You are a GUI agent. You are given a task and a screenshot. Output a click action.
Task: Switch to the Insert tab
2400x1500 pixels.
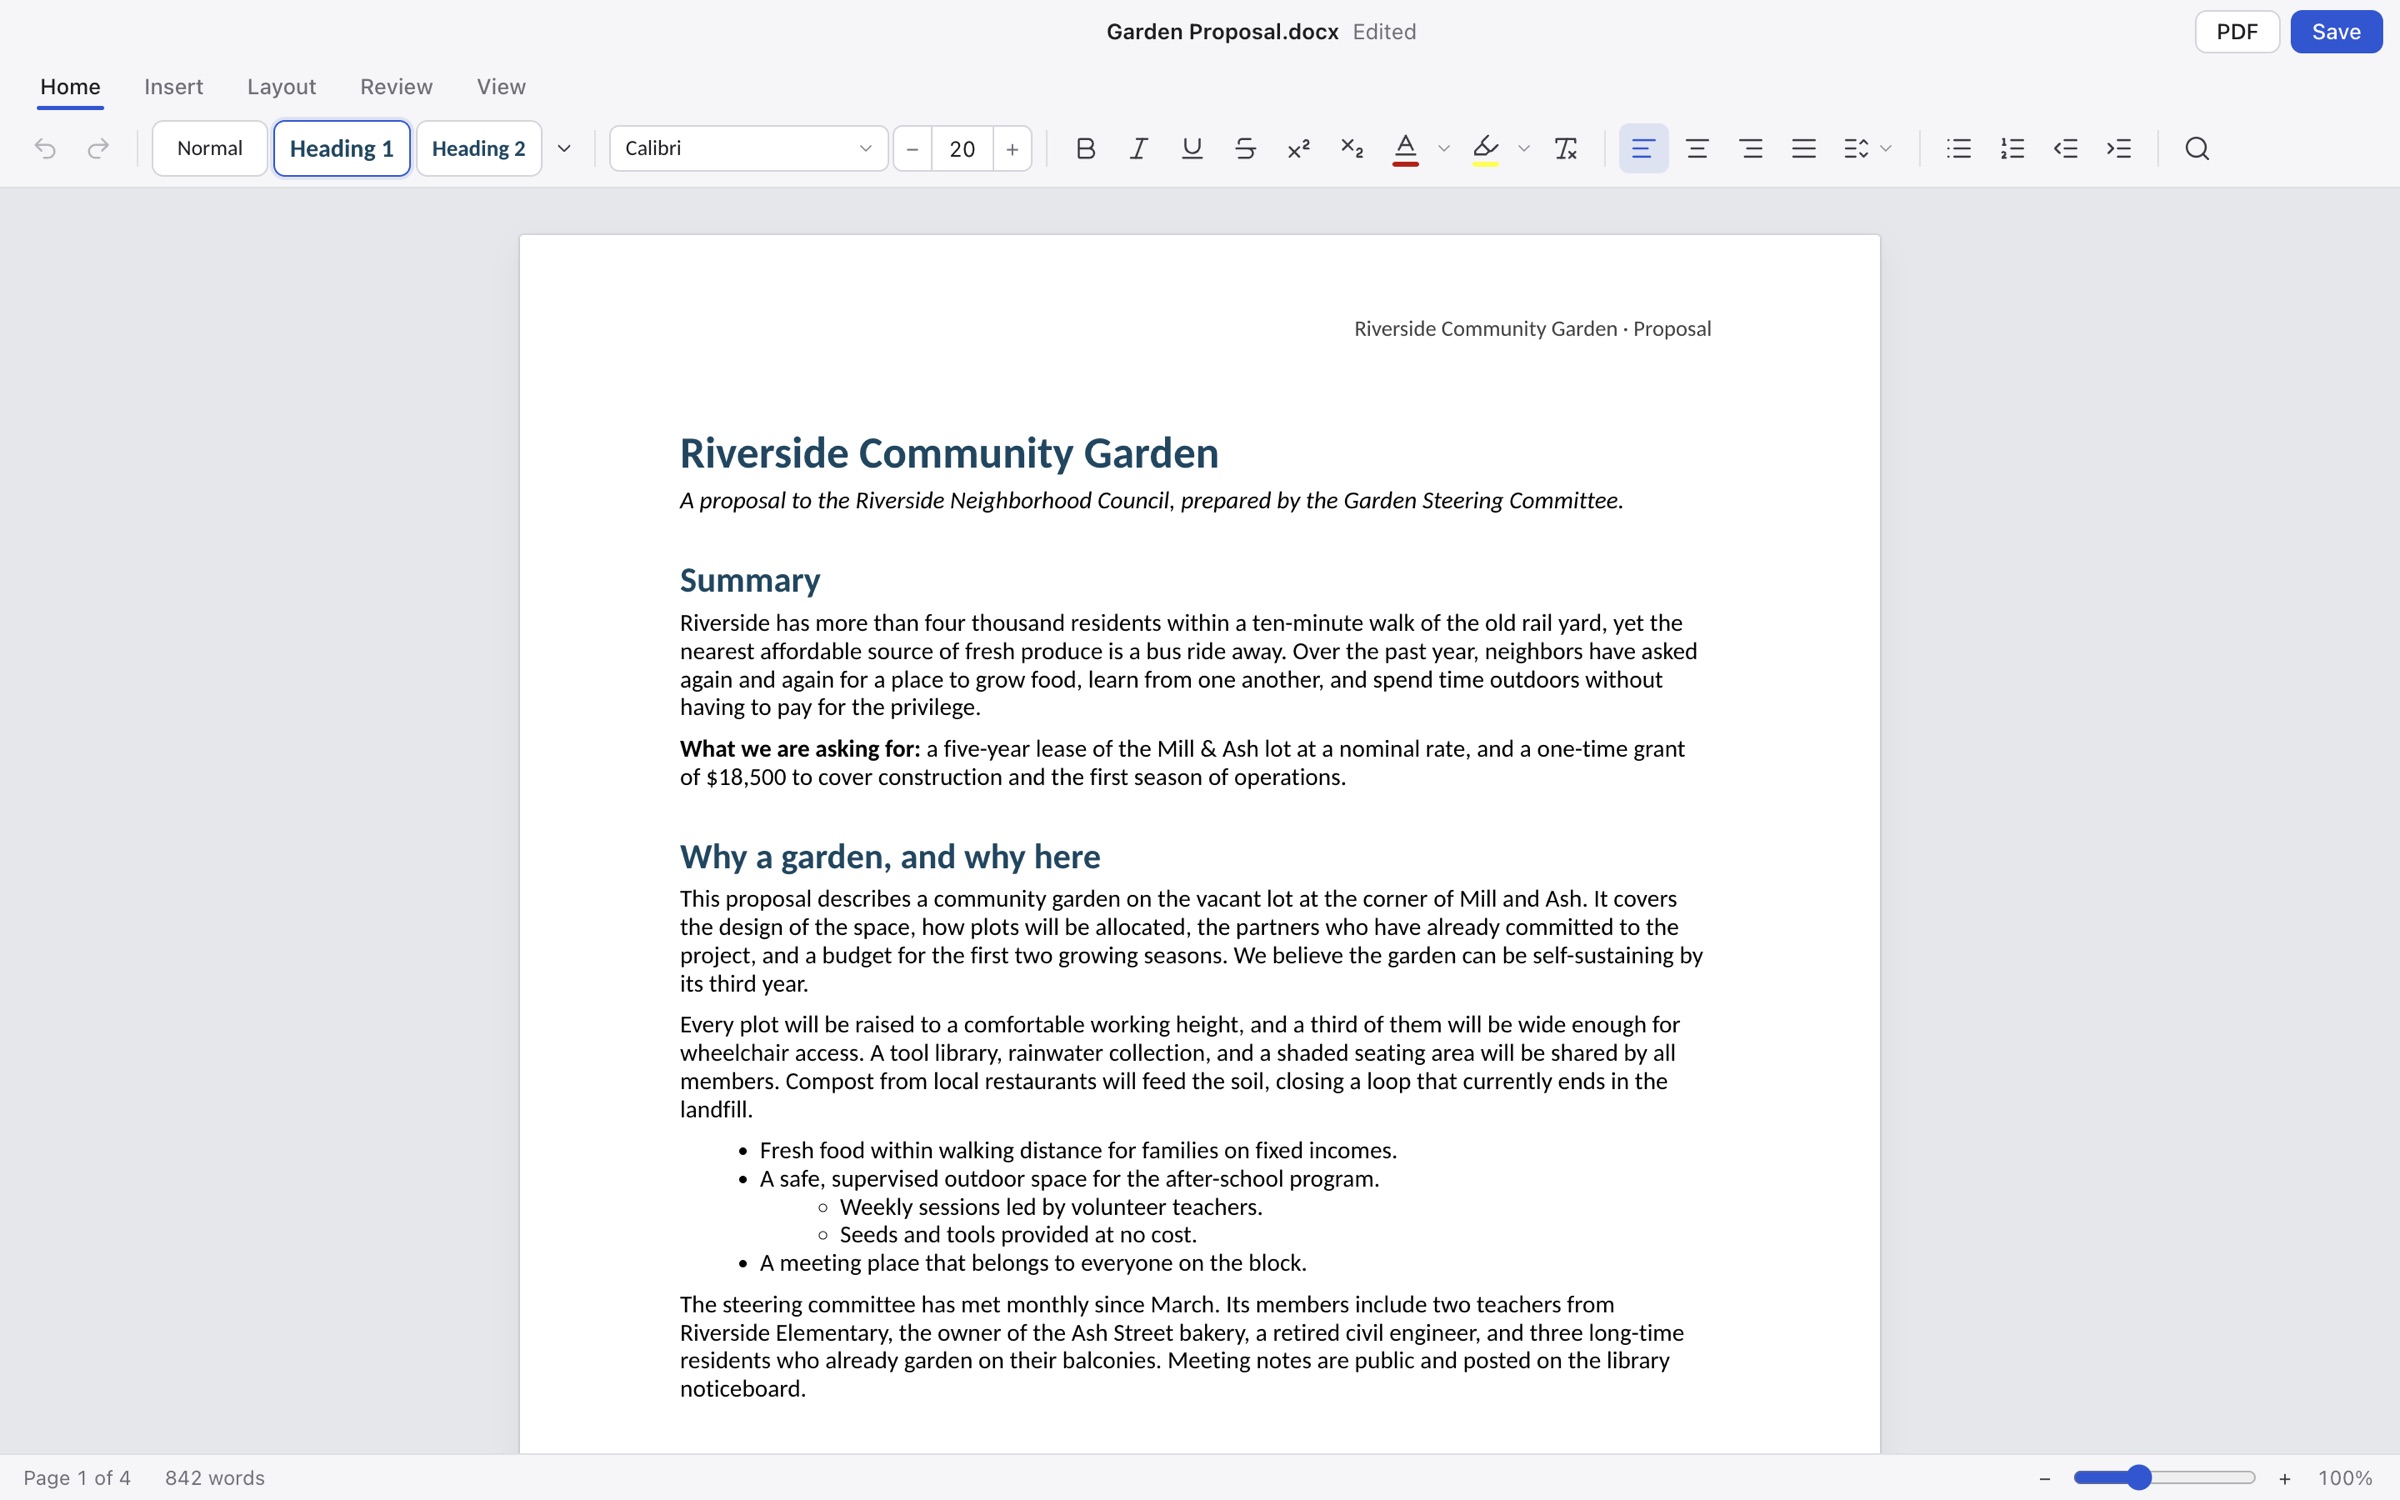click(x=173, y=86)
